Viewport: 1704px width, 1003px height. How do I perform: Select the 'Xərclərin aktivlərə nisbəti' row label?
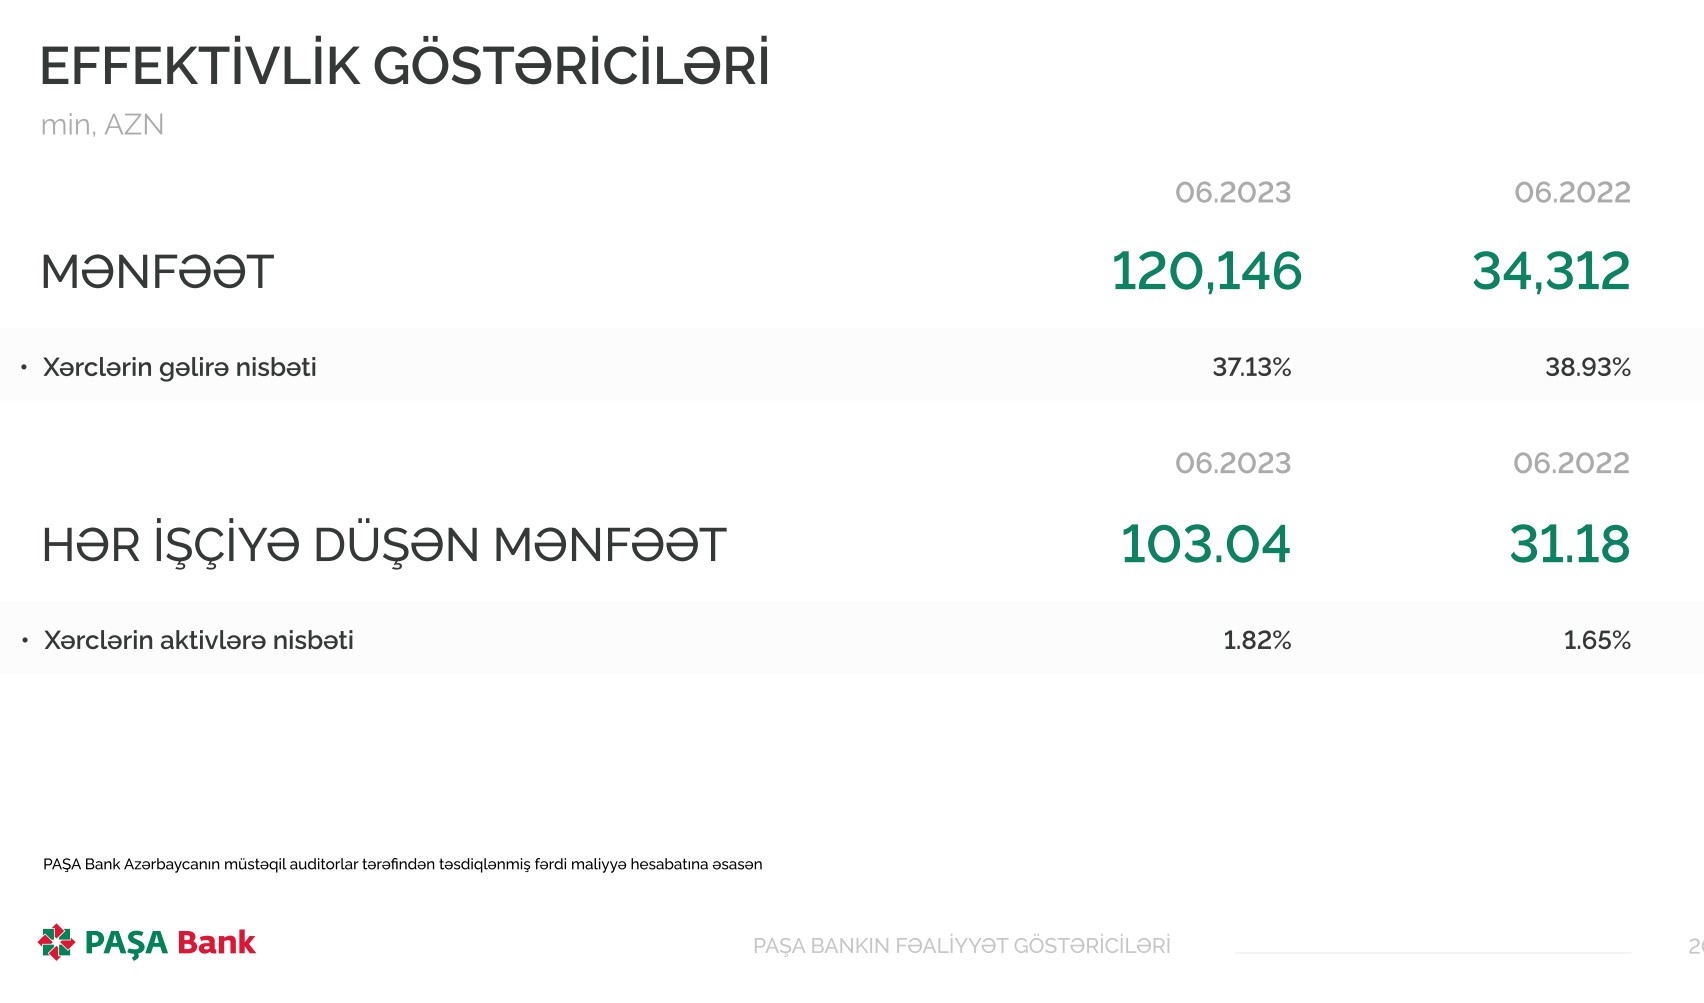click(x=198, y=640)
